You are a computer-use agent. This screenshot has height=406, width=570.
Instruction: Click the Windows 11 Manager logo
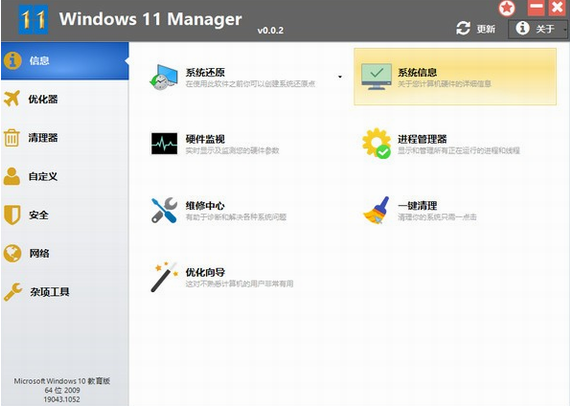(33, 20)
